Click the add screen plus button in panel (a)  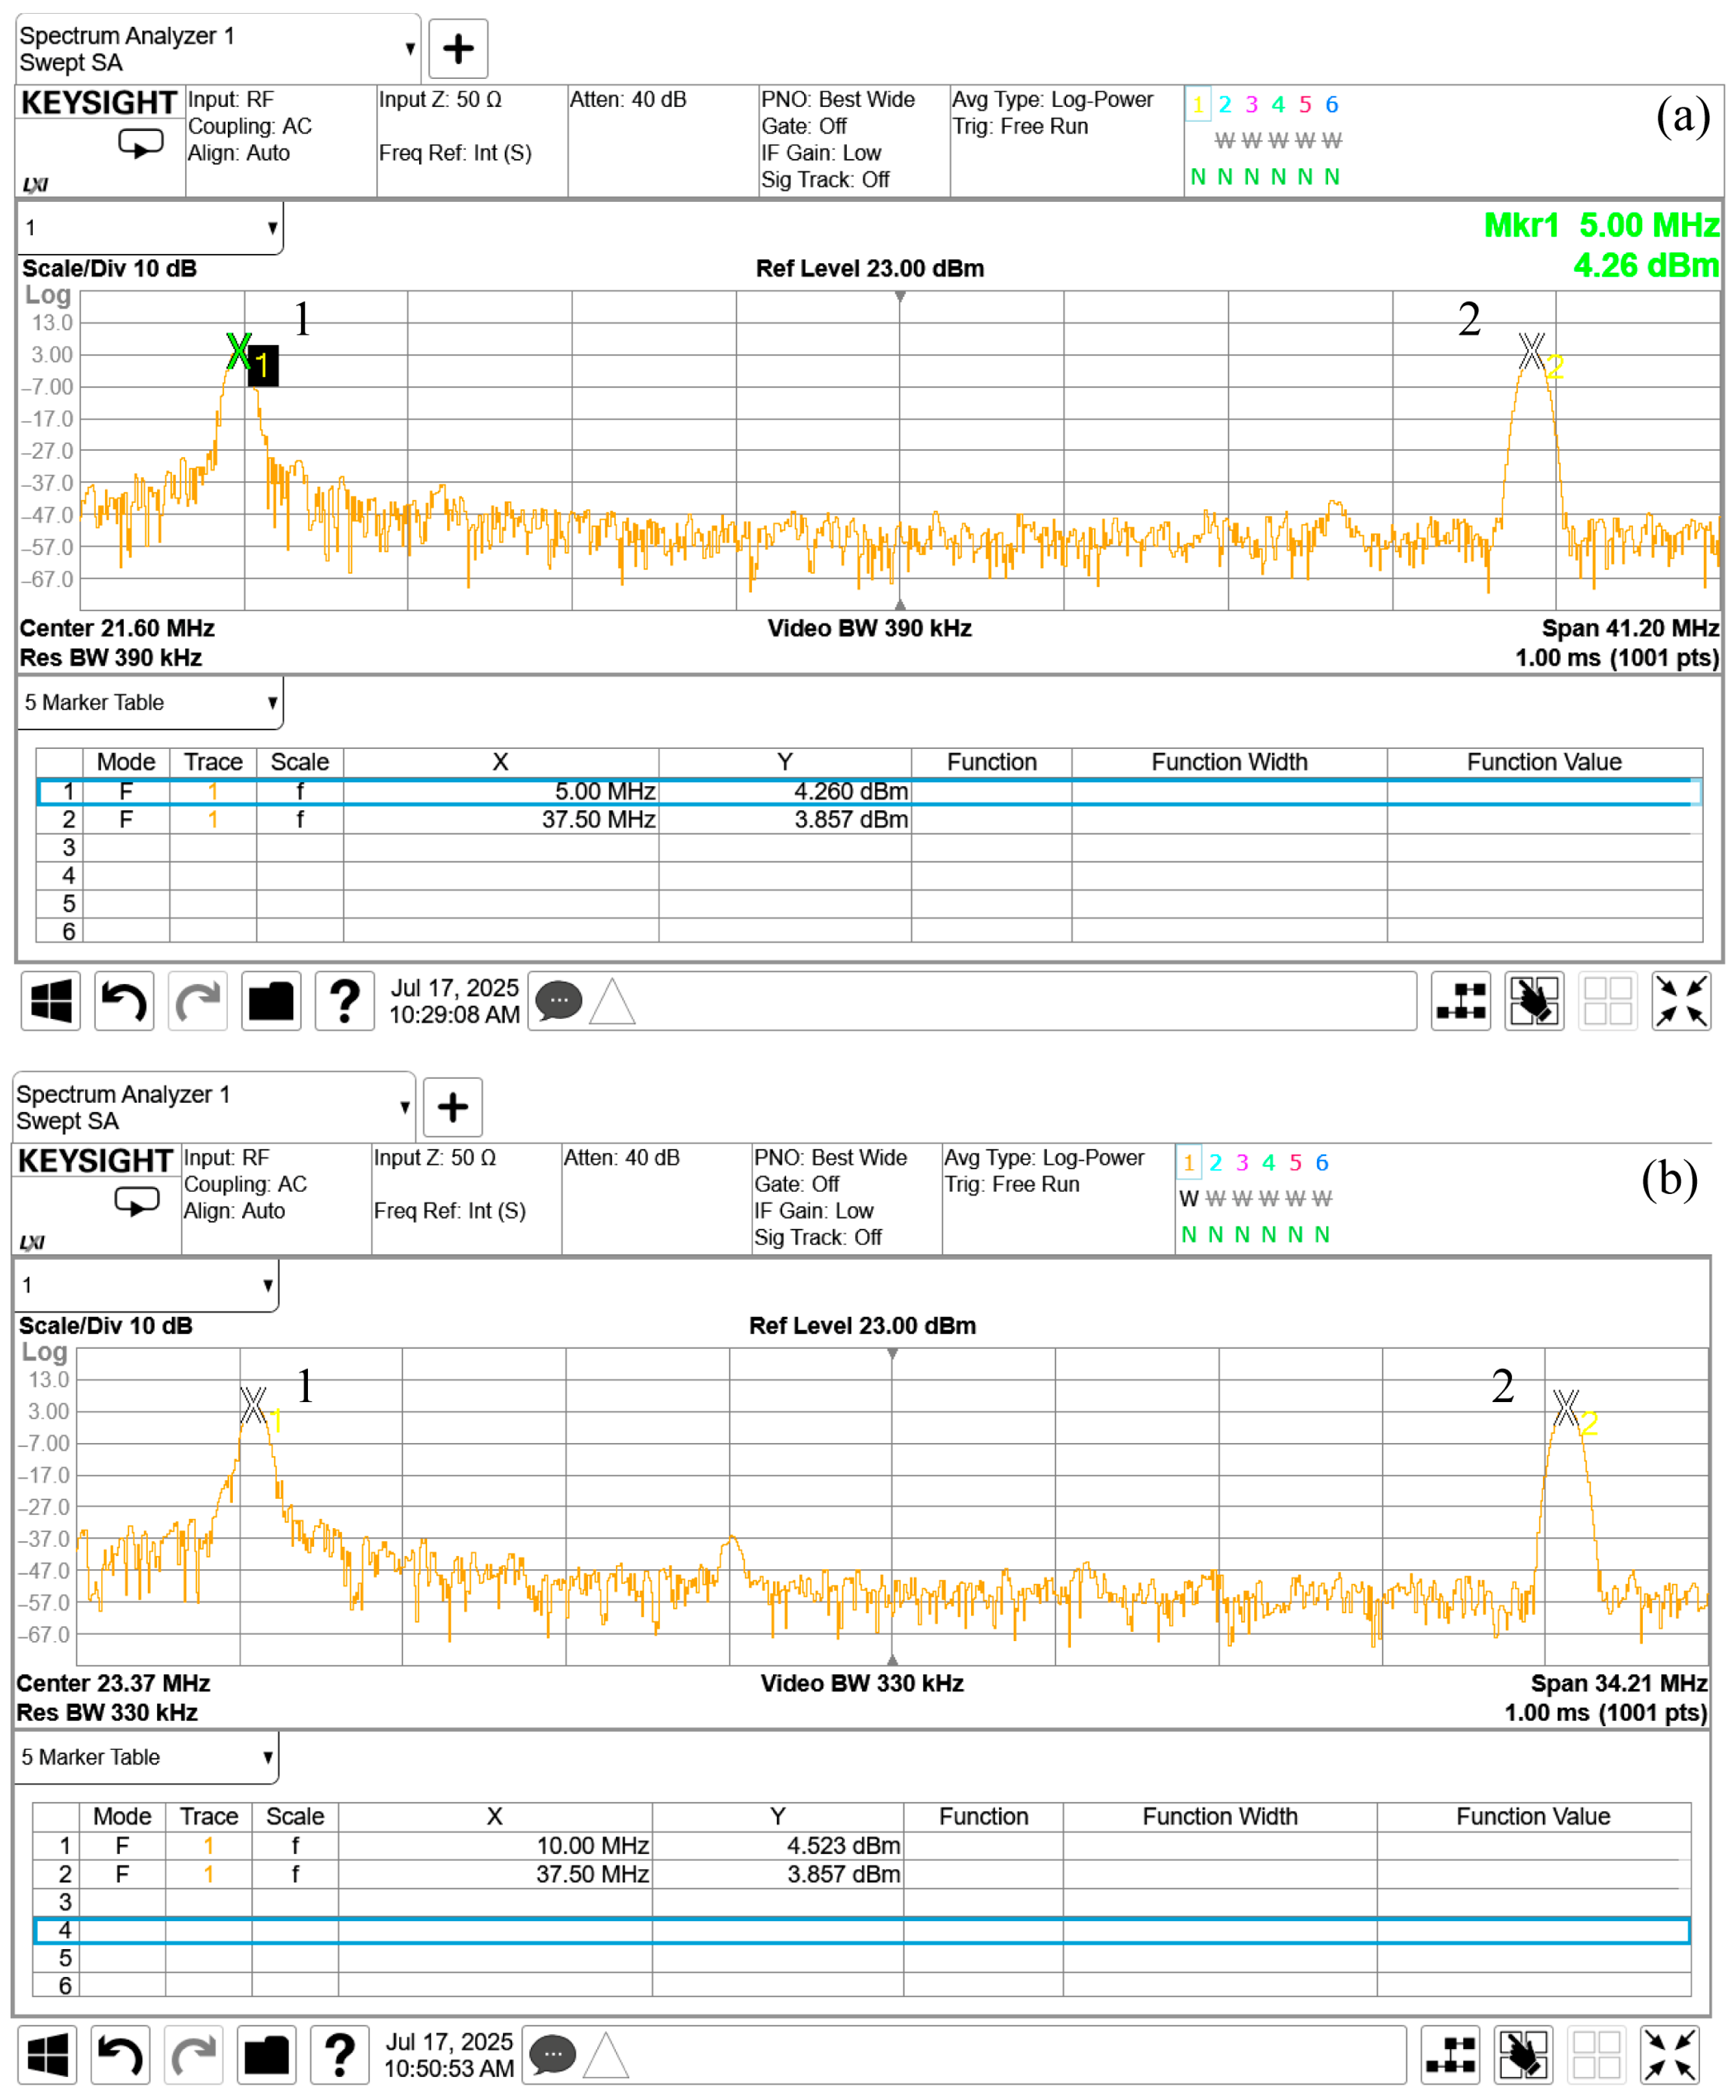click(458, 48)
